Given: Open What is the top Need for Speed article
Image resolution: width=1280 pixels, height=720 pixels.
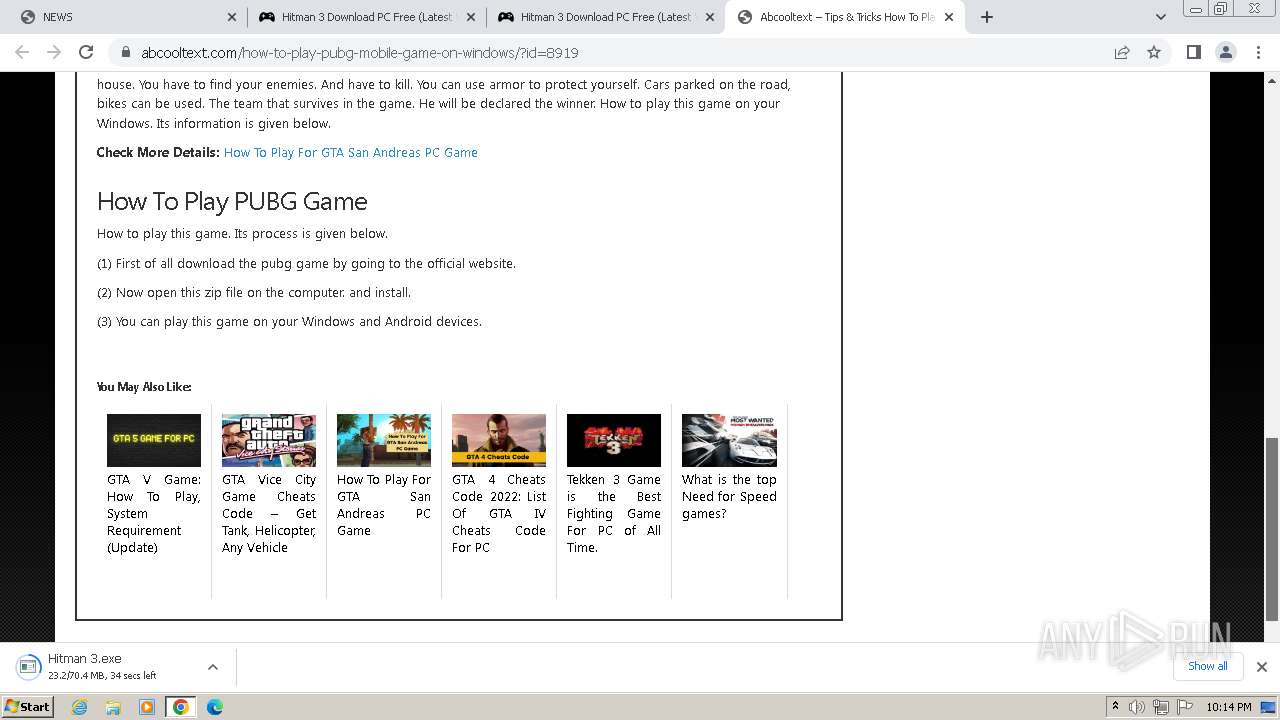Looking at the screenshot, I should pos(729,496).
